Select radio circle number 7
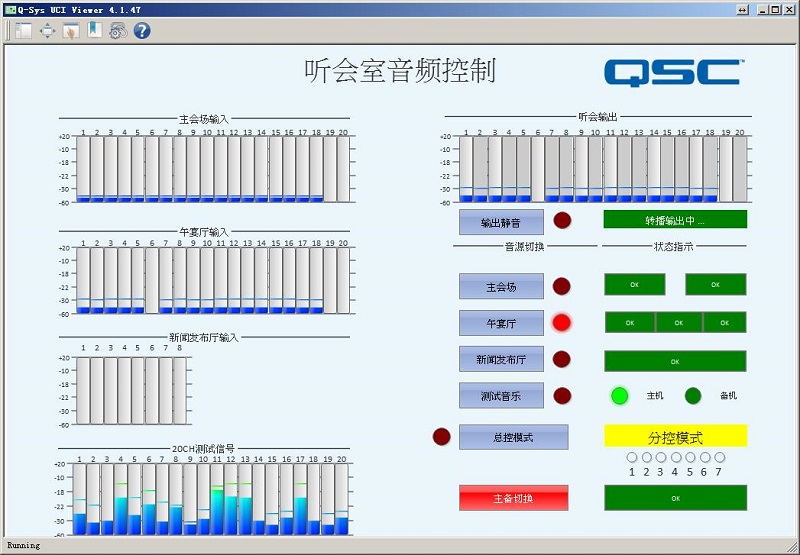 coord(719,458)
